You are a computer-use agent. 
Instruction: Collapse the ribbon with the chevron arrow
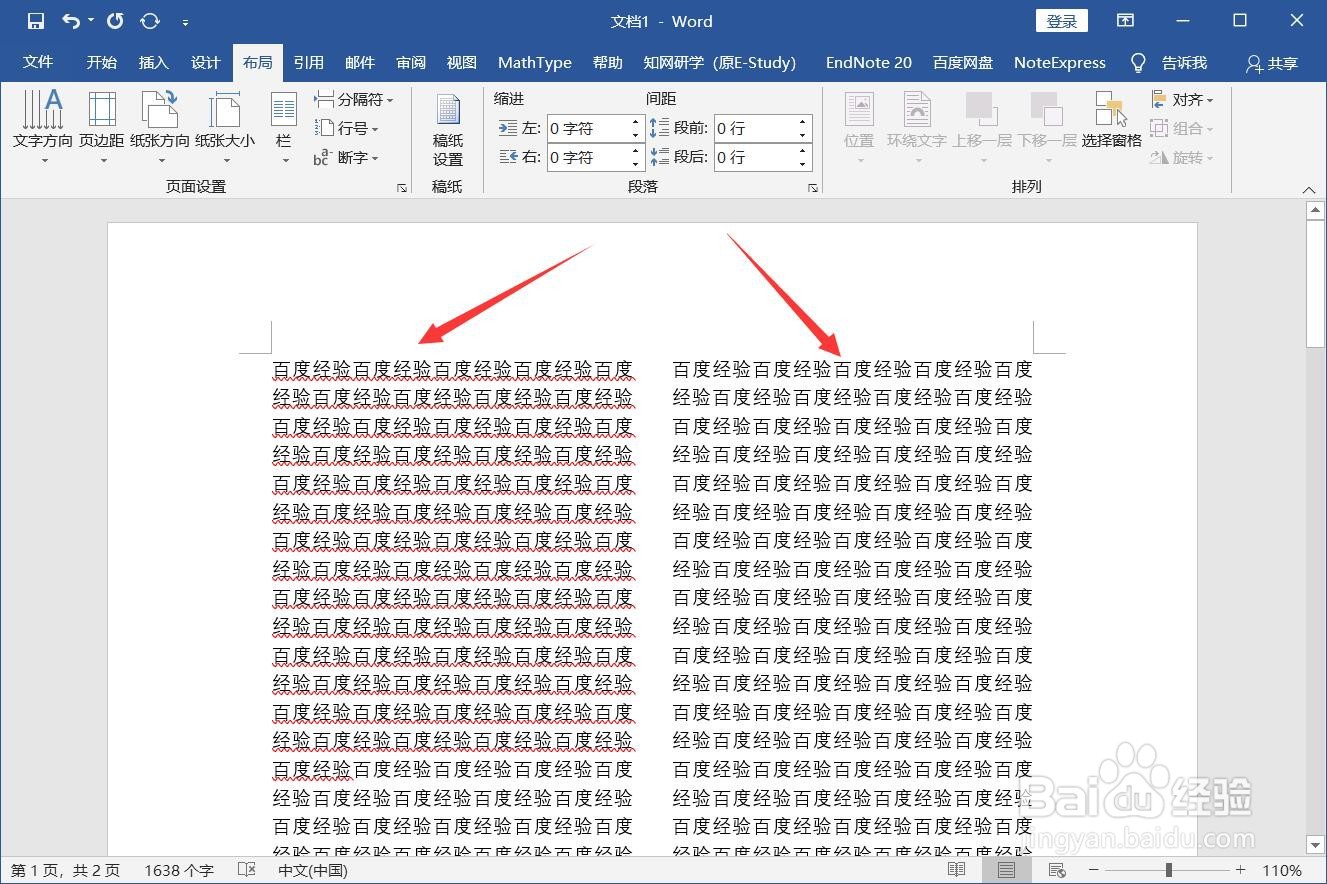(1309, 190)
